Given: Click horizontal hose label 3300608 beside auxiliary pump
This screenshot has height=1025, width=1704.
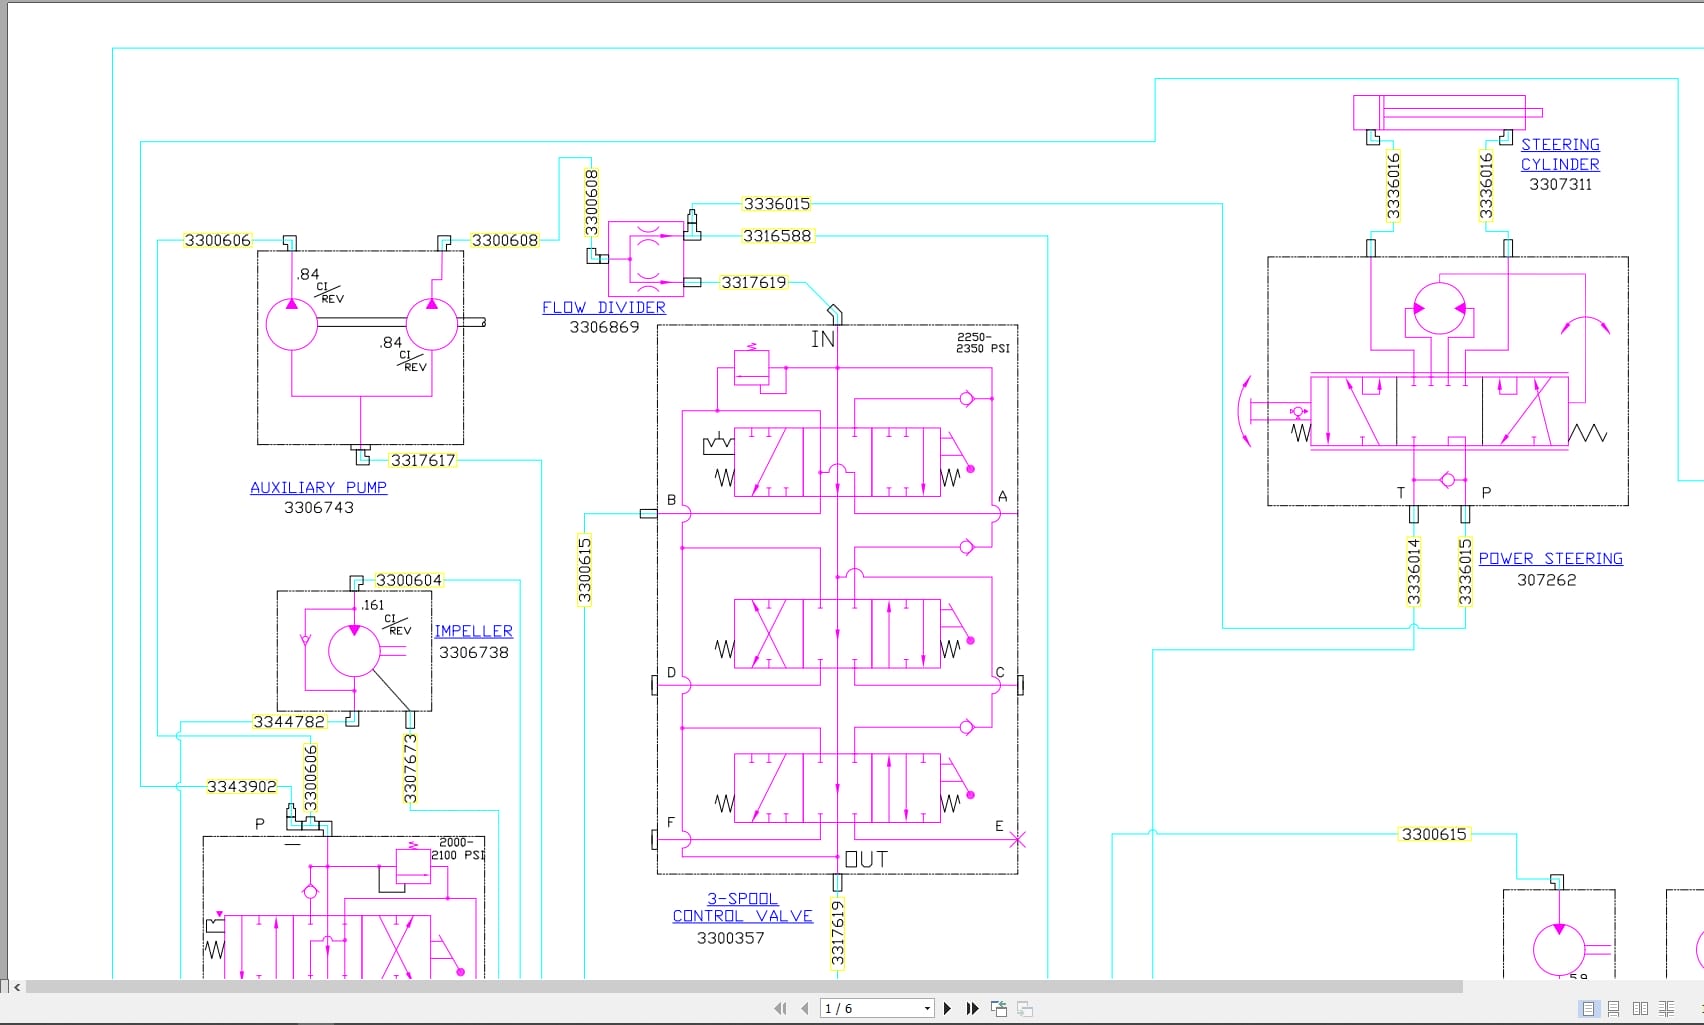Looking at the screenshot, I should [505, 240].
